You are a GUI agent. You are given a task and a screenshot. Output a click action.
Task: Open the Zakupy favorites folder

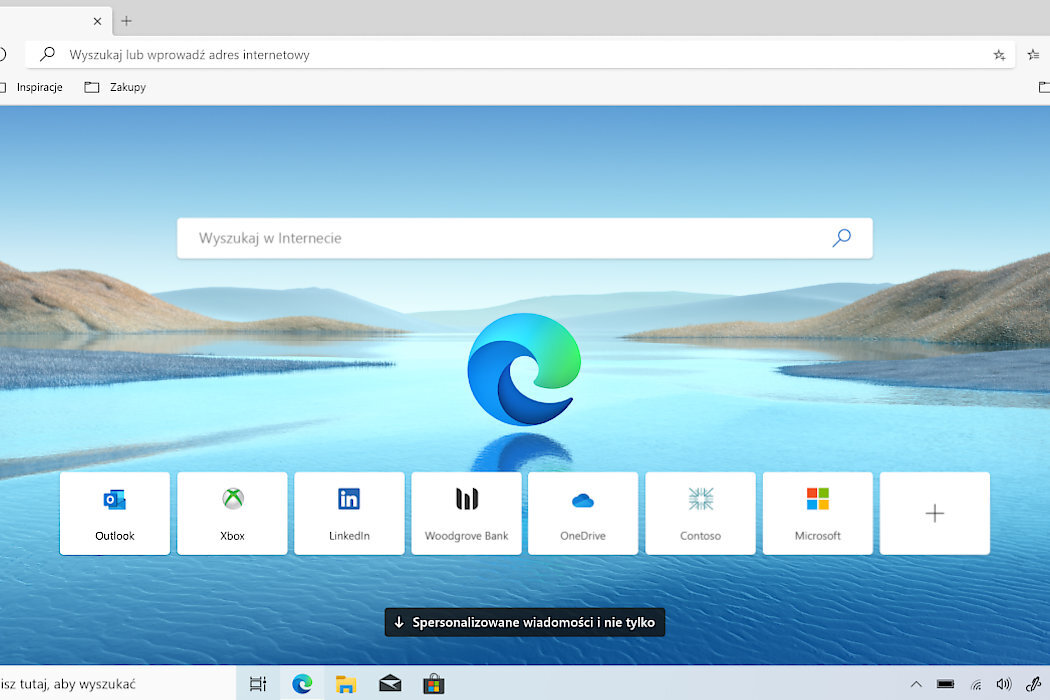click(x=115, y=87)
